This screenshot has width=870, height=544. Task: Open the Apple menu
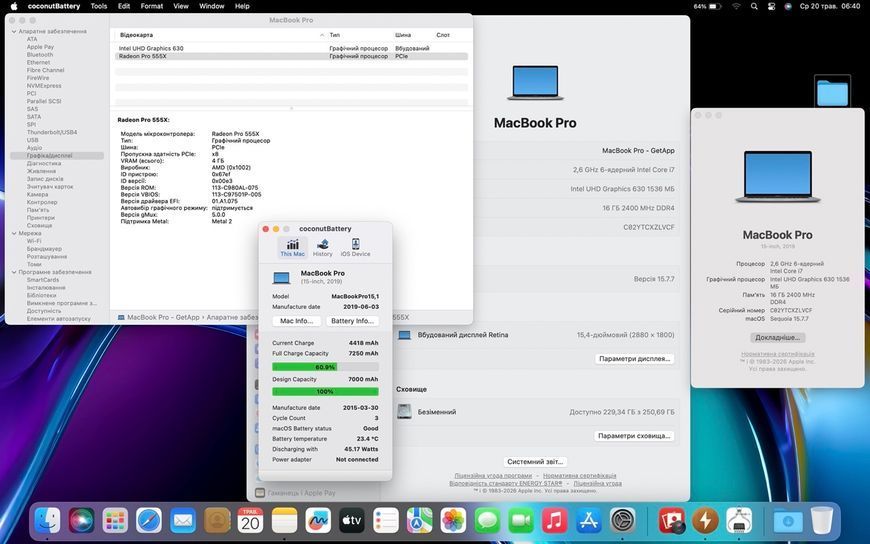click(14, 6)
